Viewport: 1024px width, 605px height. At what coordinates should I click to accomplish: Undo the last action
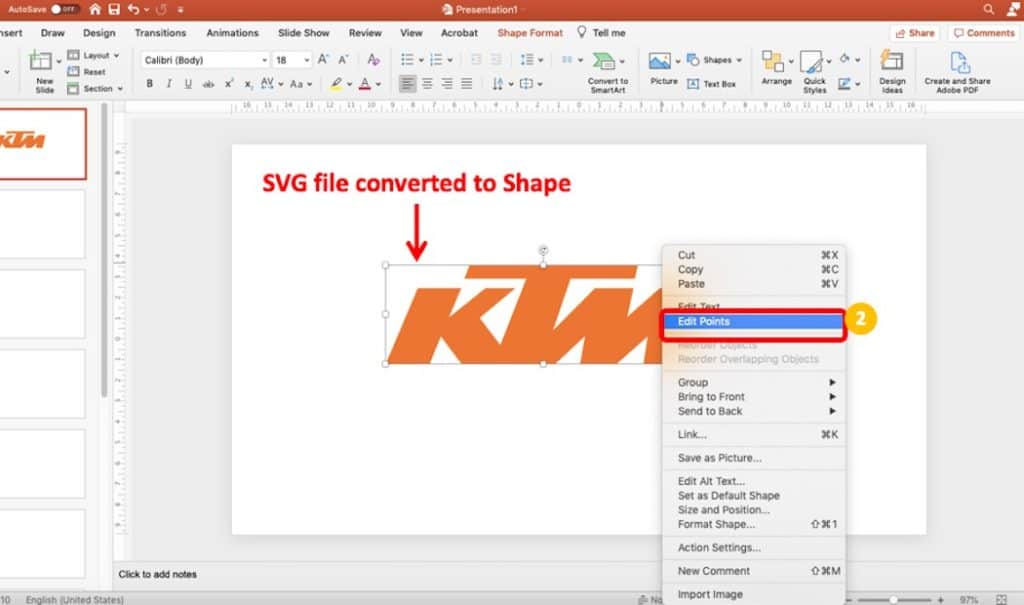(x=133, y=9)
